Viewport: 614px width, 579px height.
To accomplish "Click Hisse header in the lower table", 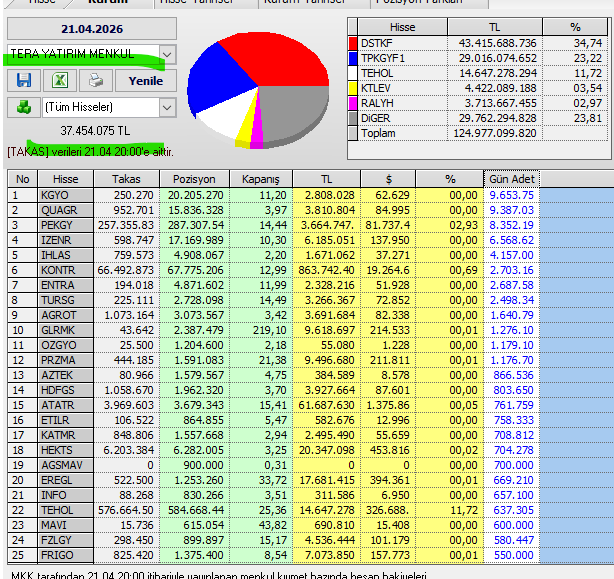I will (66, 179).
